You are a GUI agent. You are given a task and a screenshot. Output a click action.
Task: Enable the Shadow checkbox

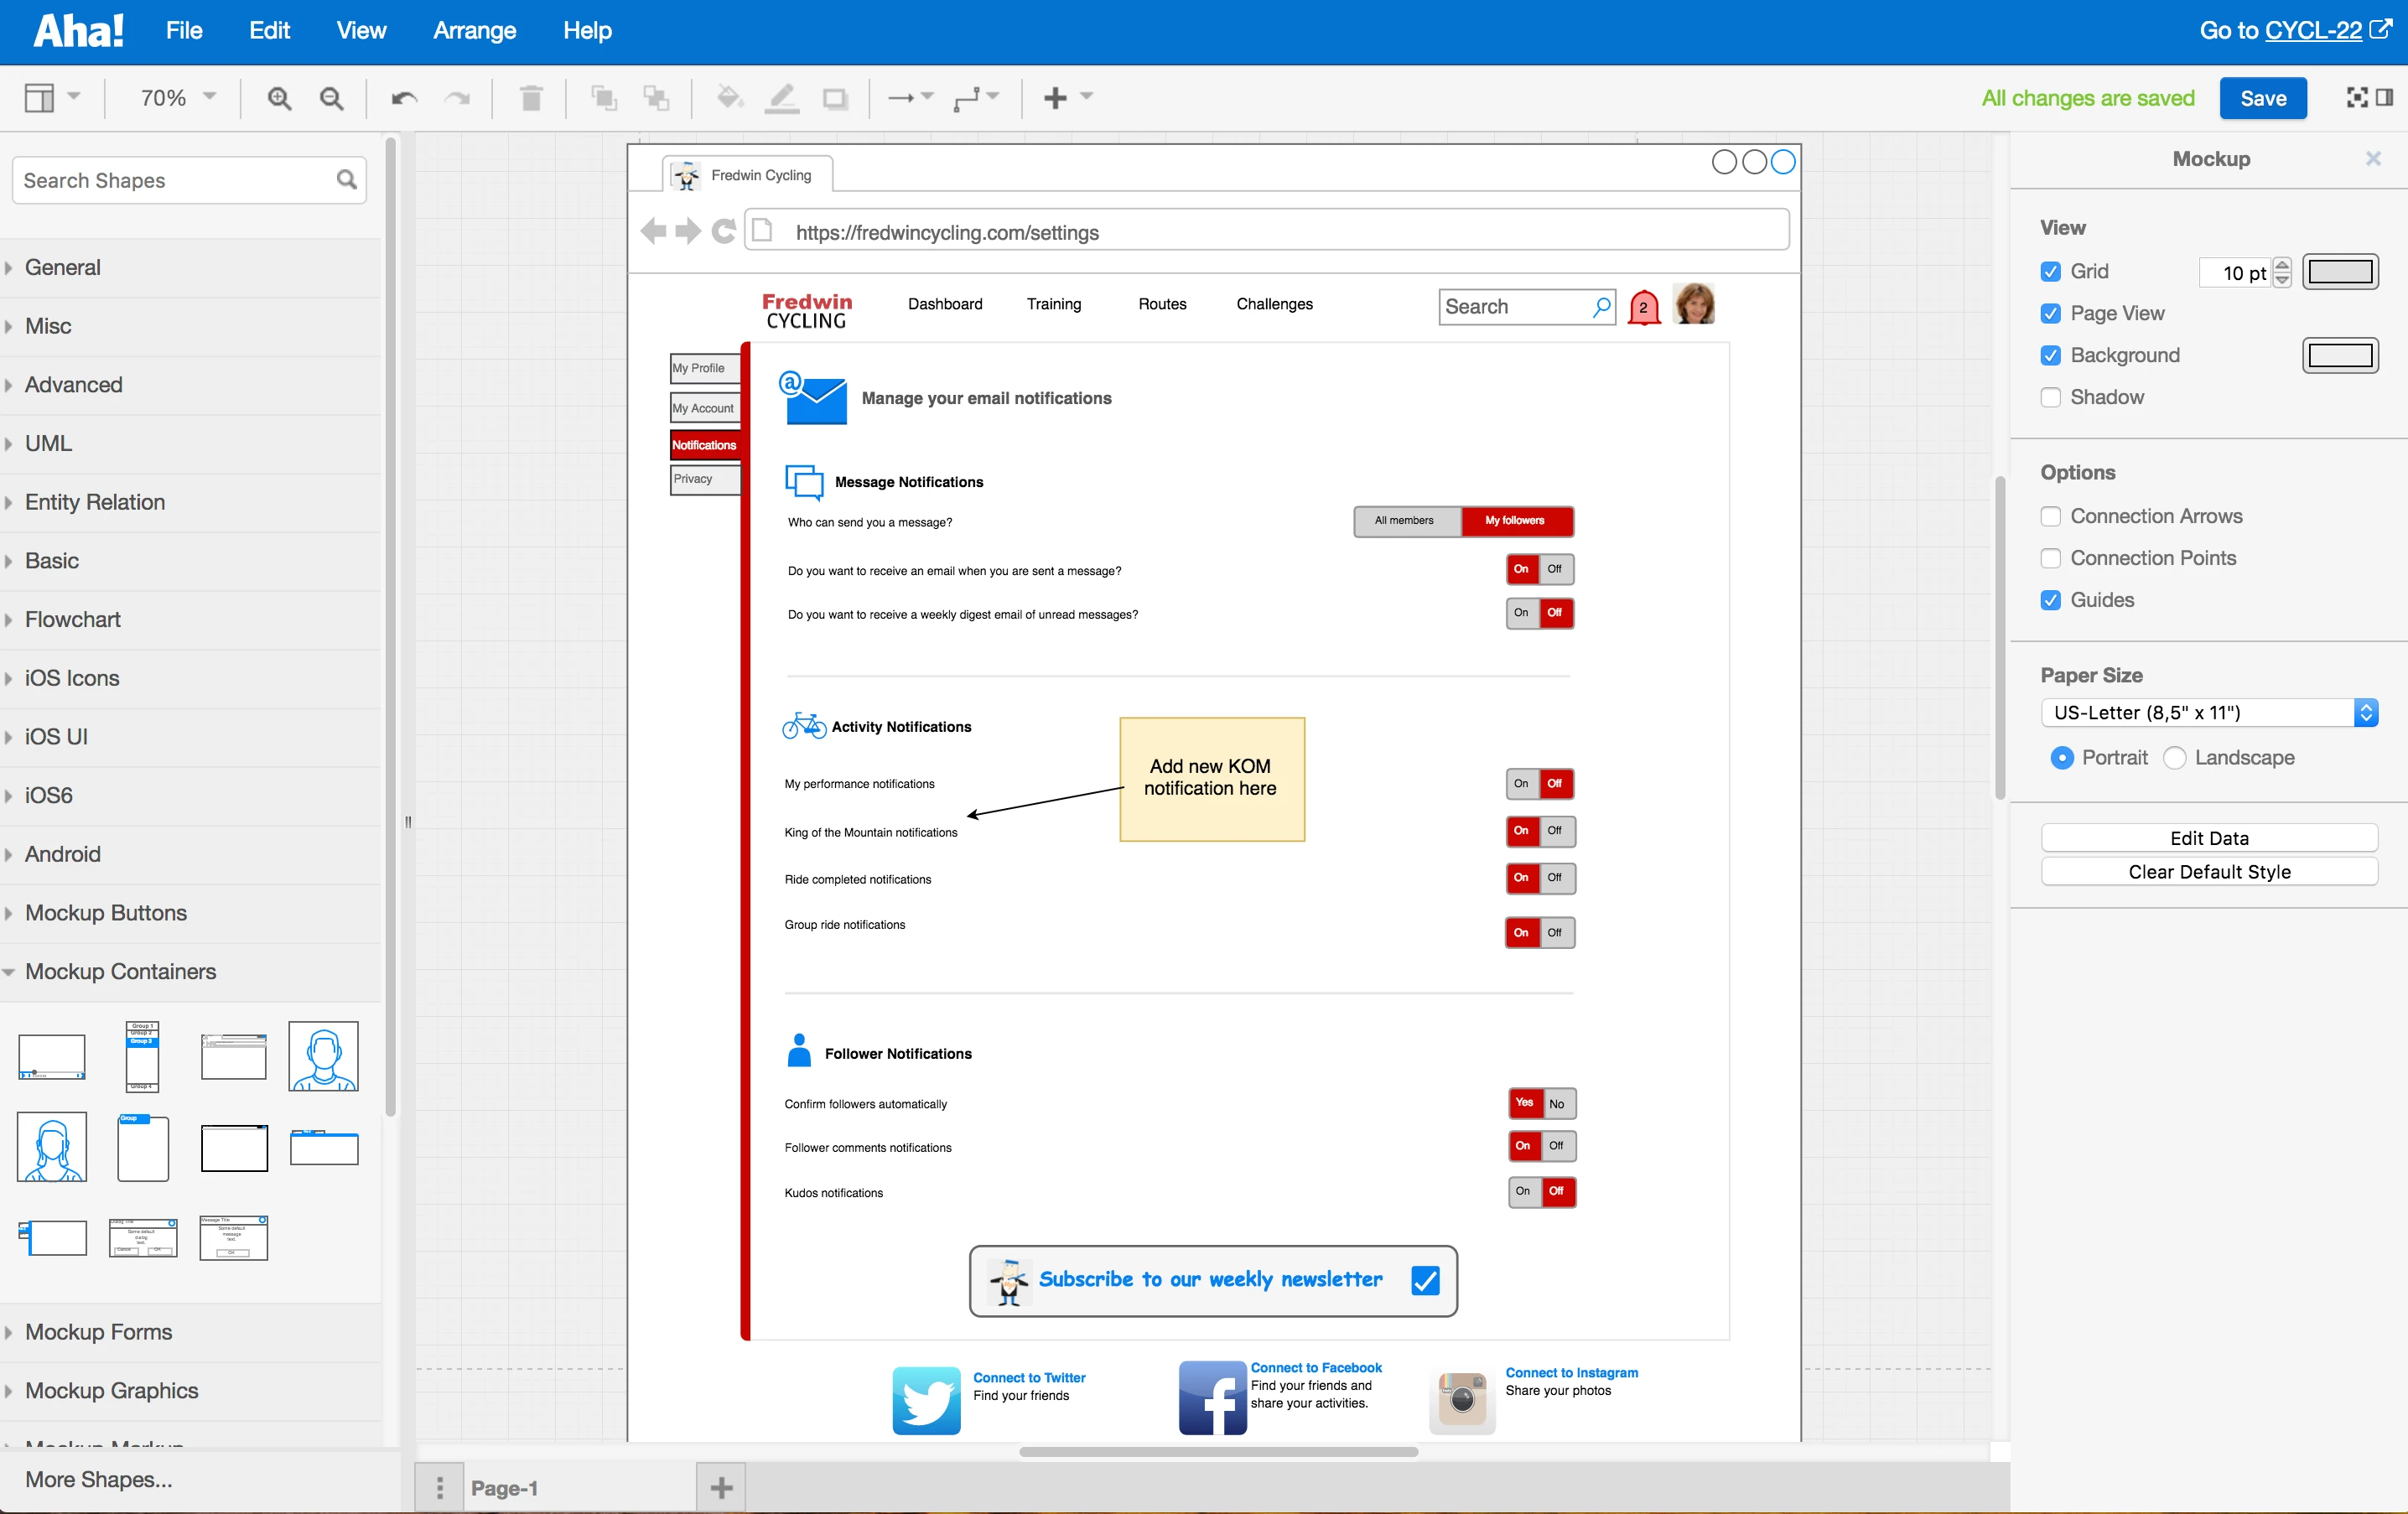(x=2050, y=397)
